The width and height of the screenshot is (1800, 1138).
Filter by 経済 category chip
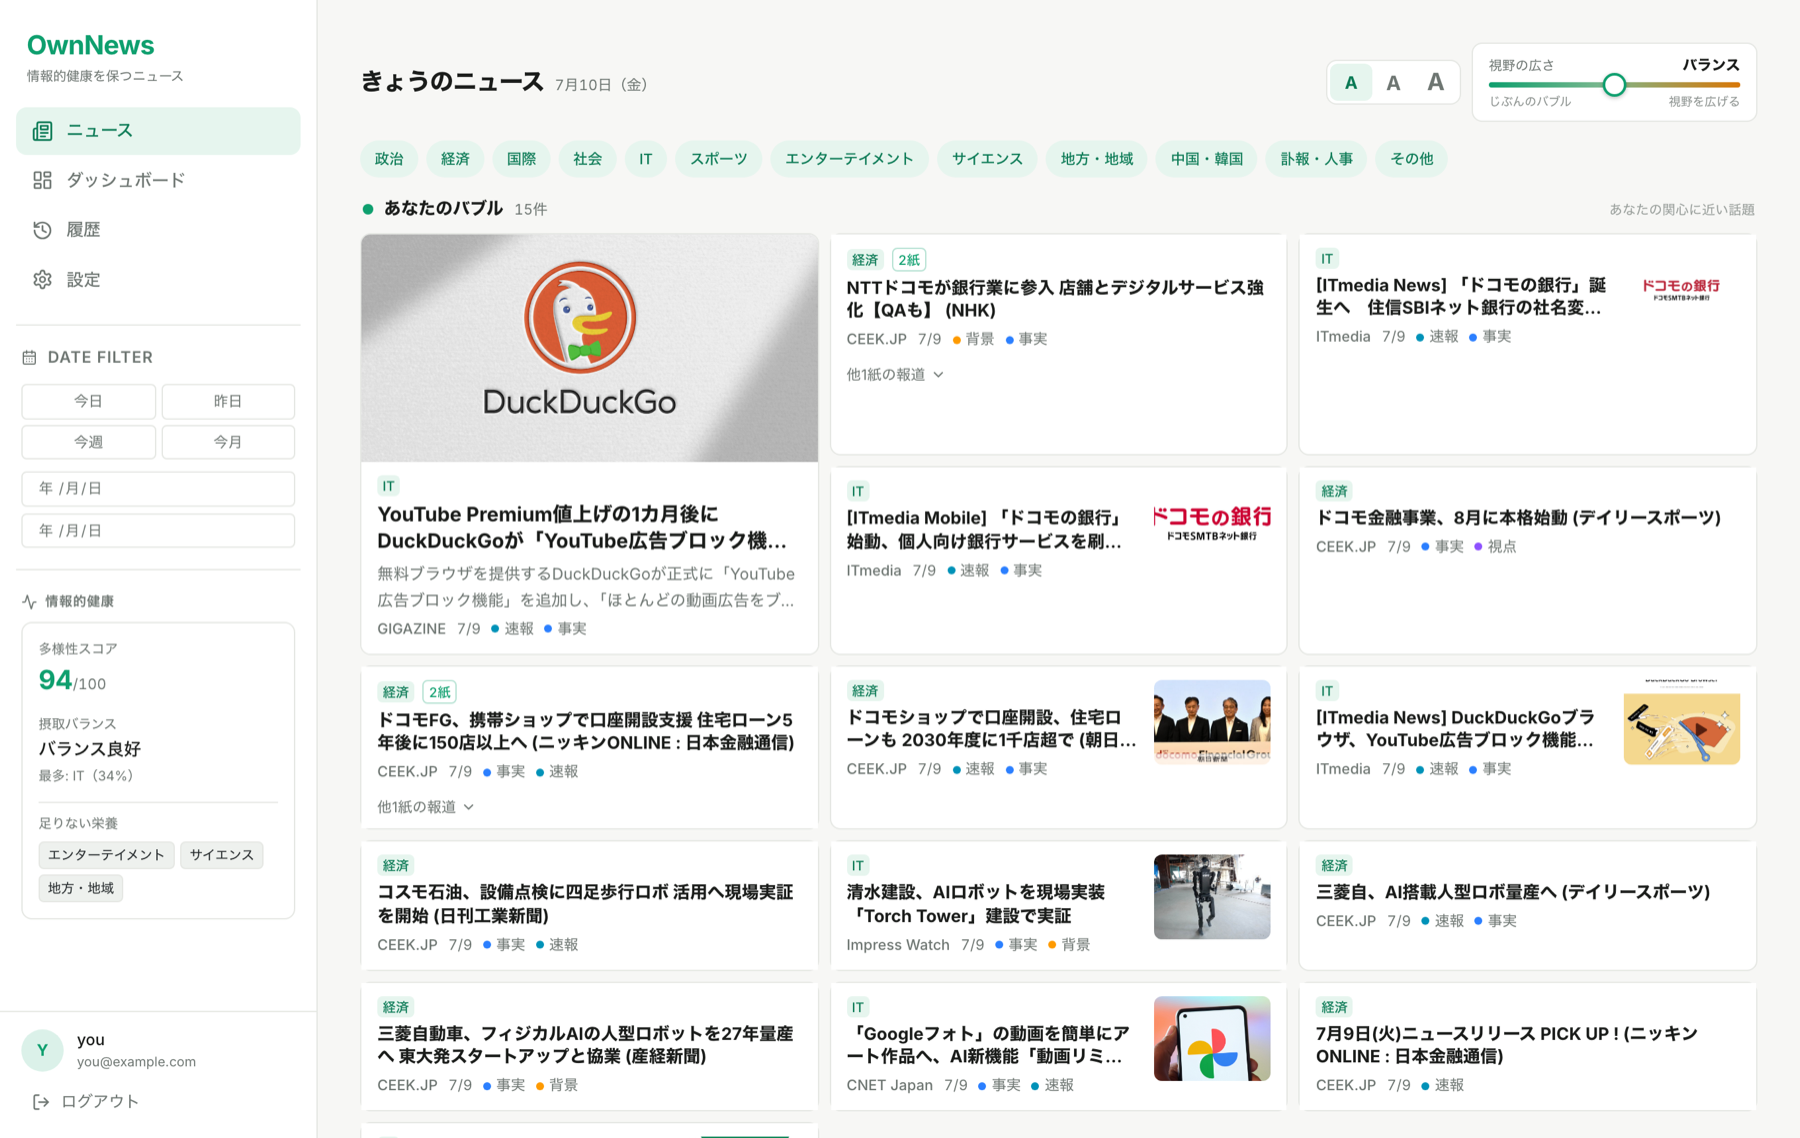tap(455, 159)
